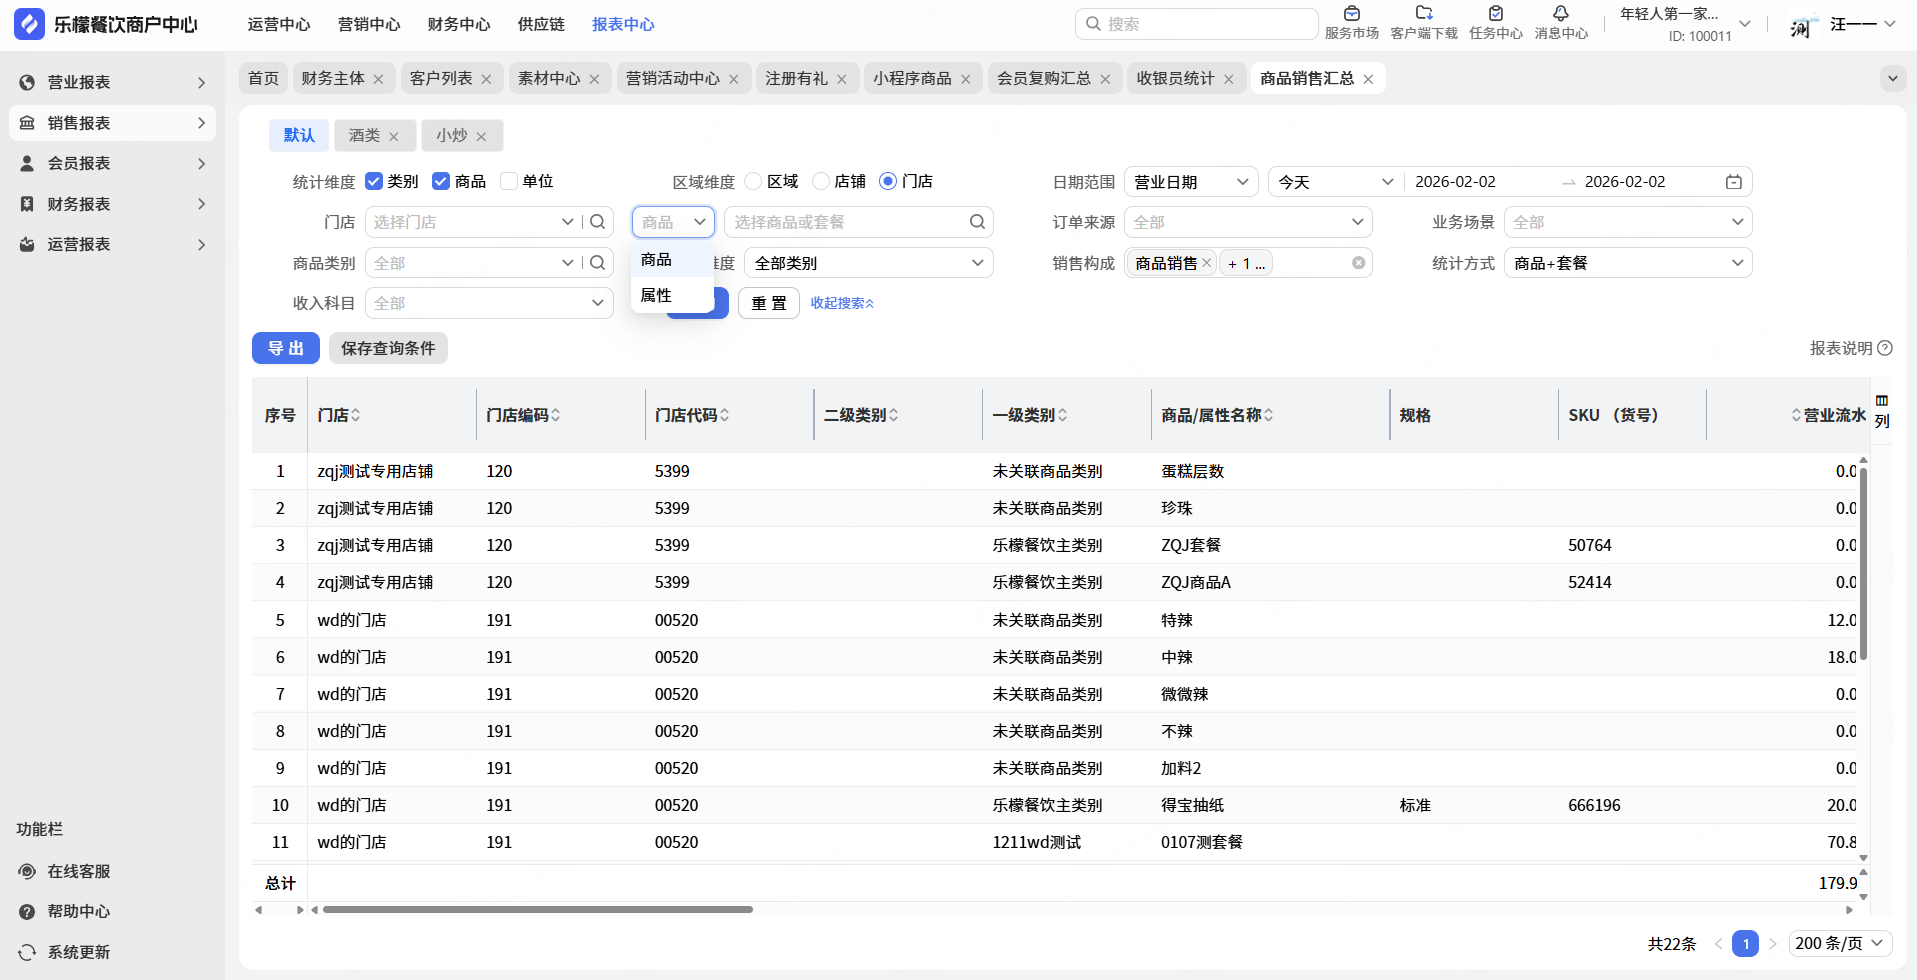Image resolution: width=1917 pixels, height=980 pixels.
Task: Click the 报表说明 help icon
Action: pyautogui.click(x=1885, y=348)
